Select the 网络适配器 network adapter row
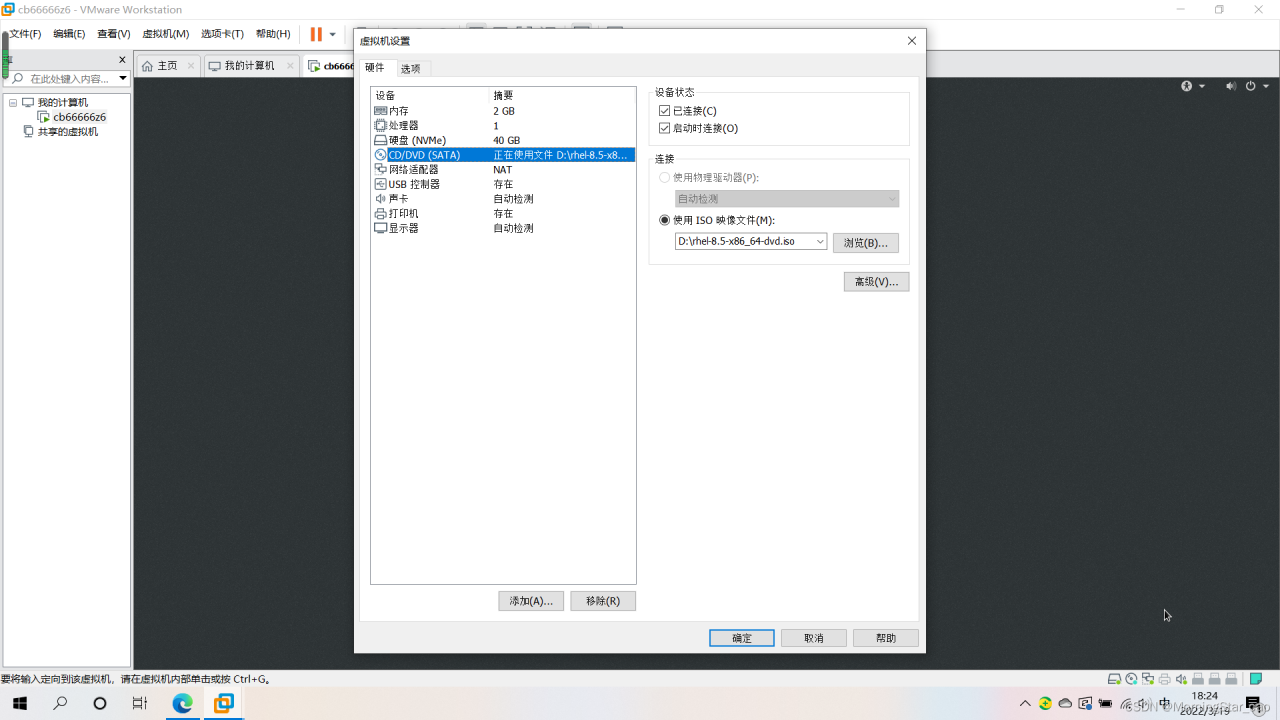Viewport: 1280px width, 720px height. point(503,170)
